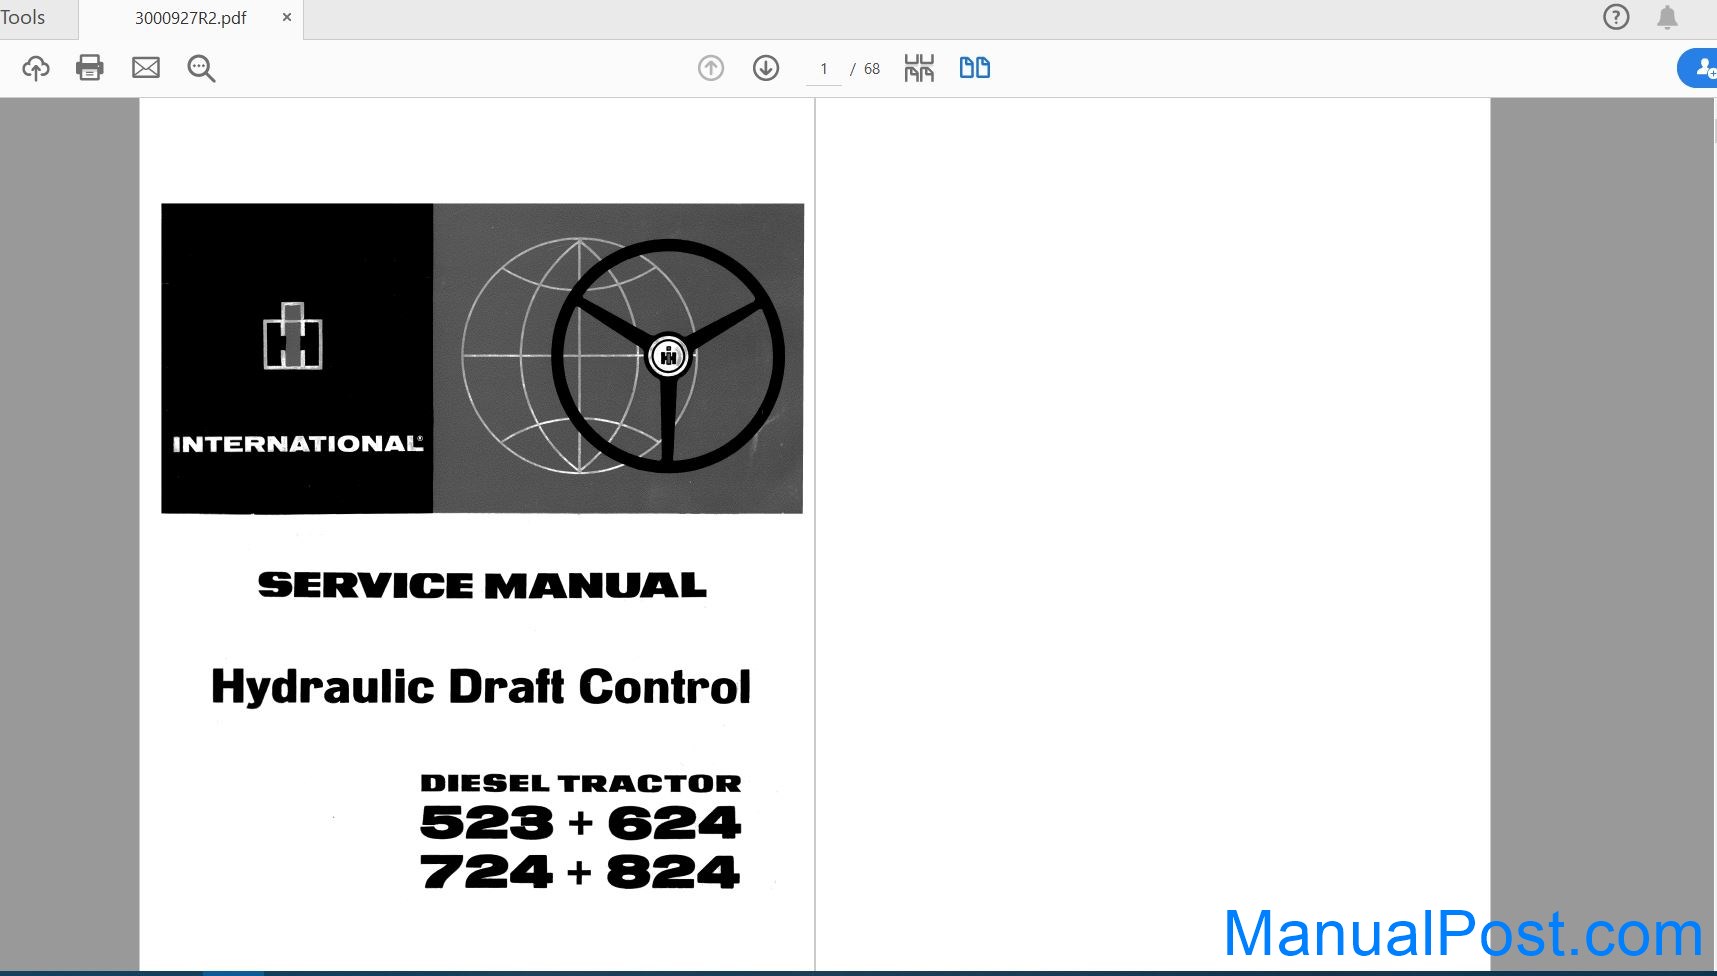
Task: Toggle two-page view icon
Action: [x=975, y=68]
